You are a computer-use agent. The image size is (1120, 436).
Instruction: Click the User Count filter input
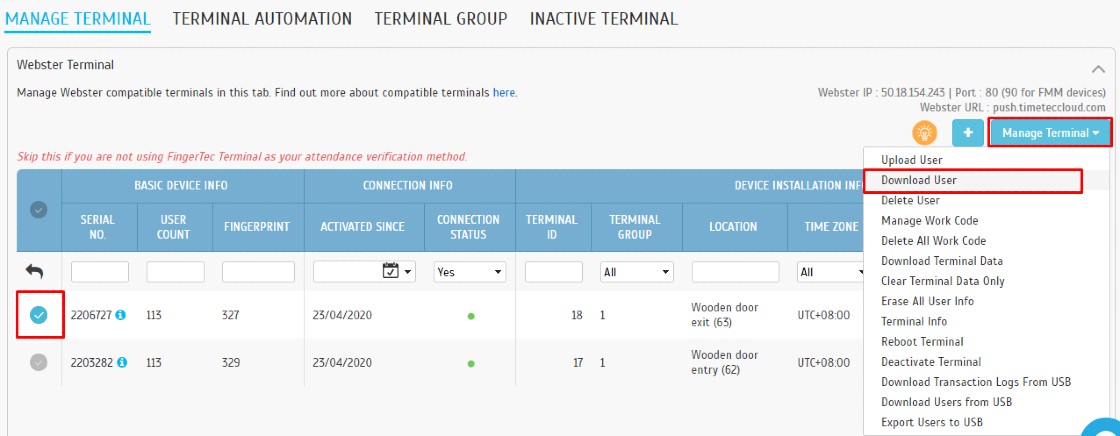[176, 272]
